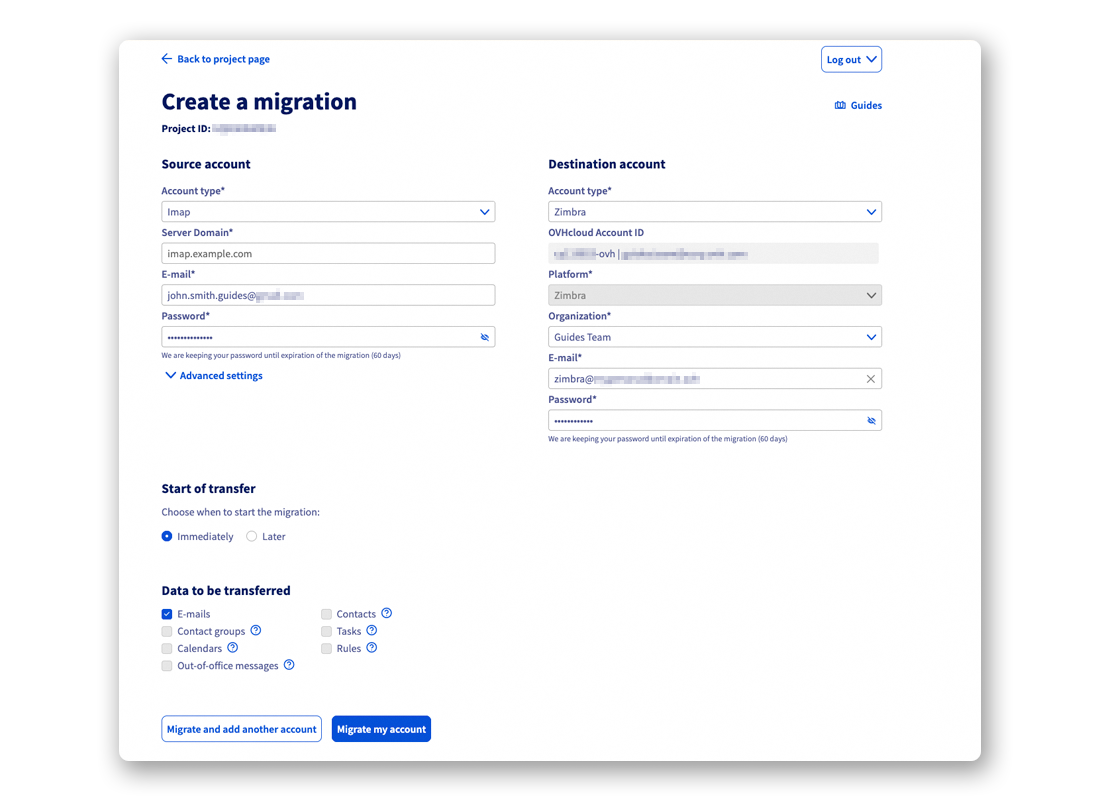Expand Advanced settings section
Viewport: 1100px width, 800px height.
click(x=213, y=376)
